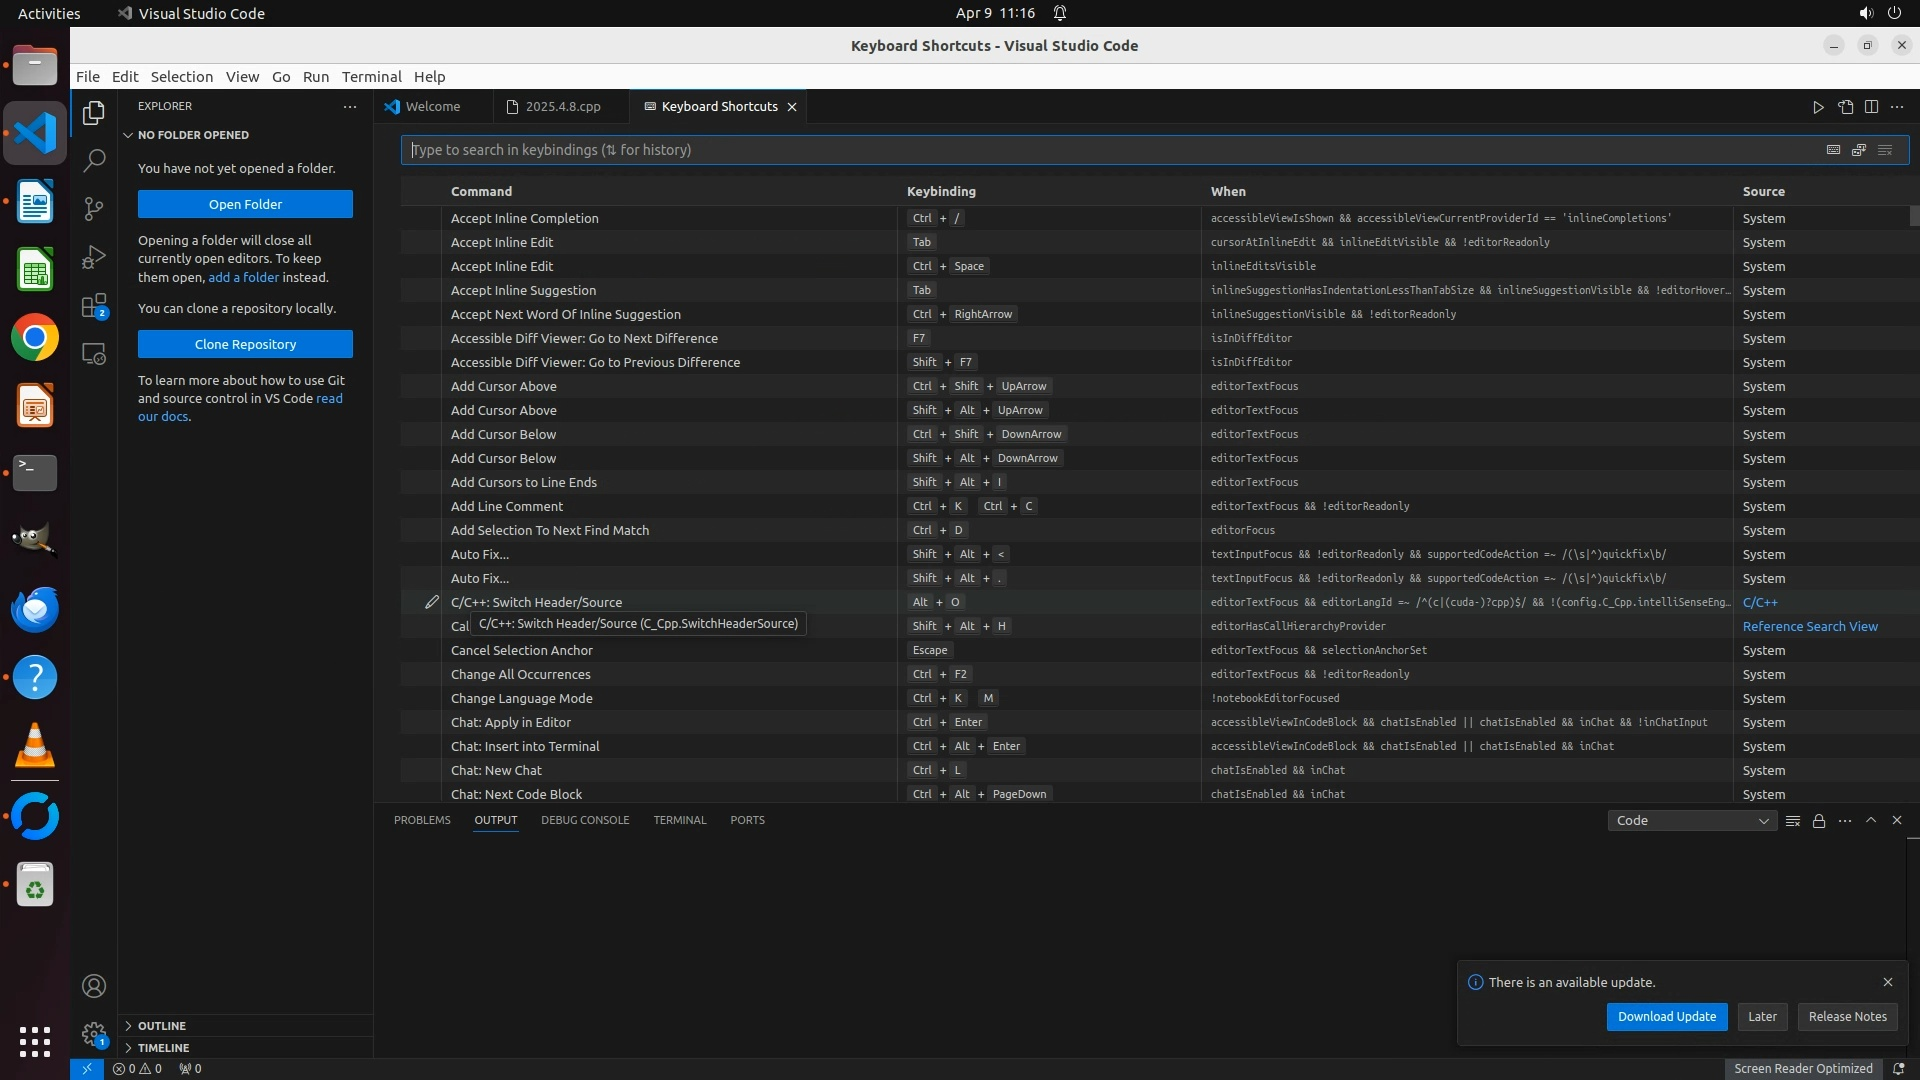The image size is (1920, 1080).
Task: Toggle Record Keys in keybindings search
Action: (1833, 150)
